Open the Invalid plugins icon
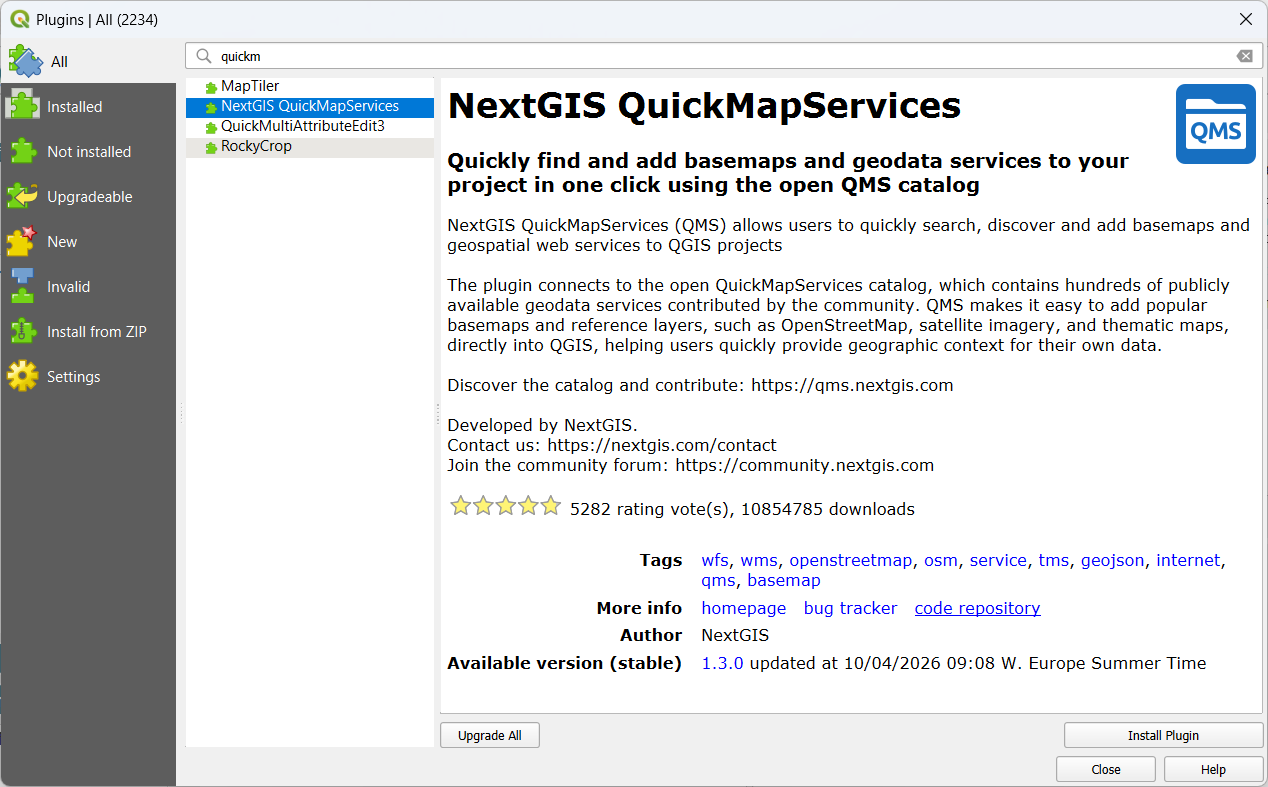Image resolution: width=1268 pixels, height=787 pixels. (x=23, y=286)
